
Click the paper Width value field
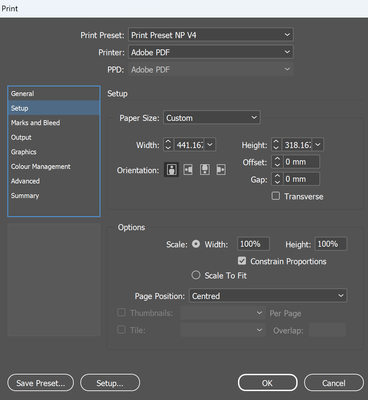pos(189,145)
